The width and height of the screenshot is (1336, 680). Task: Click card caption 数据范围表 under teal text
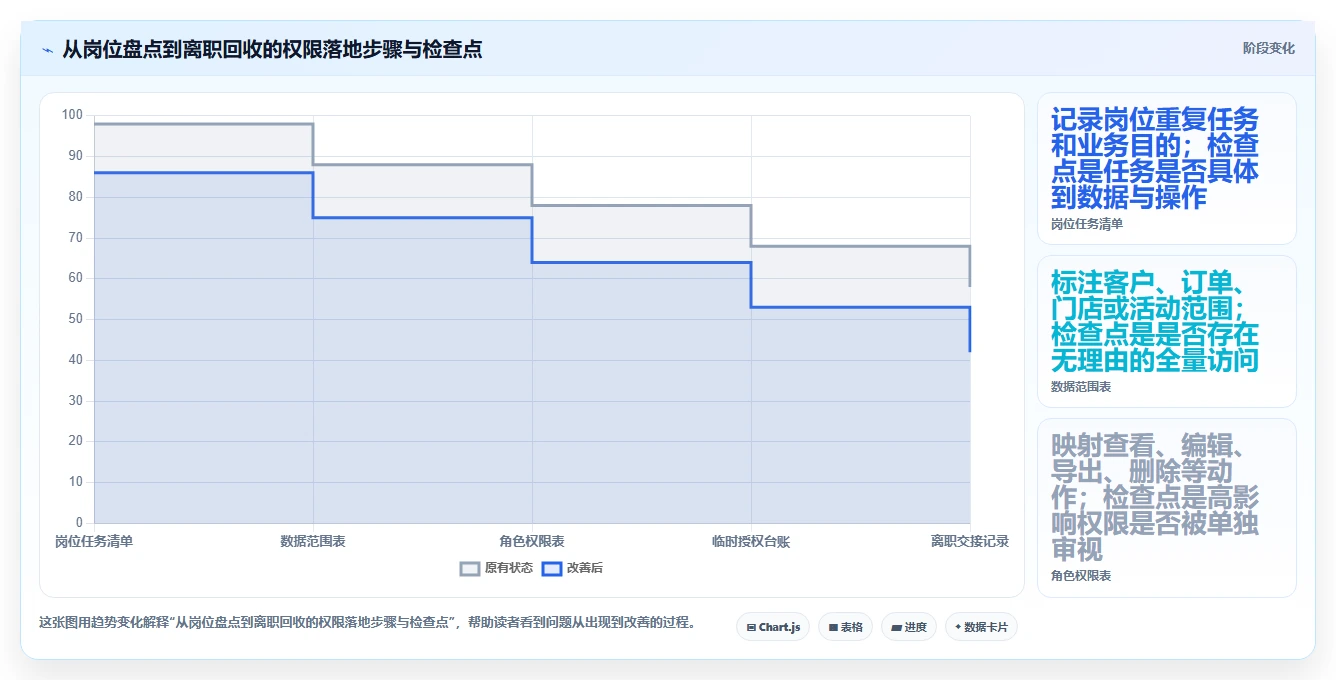[x=1081, y=386]
